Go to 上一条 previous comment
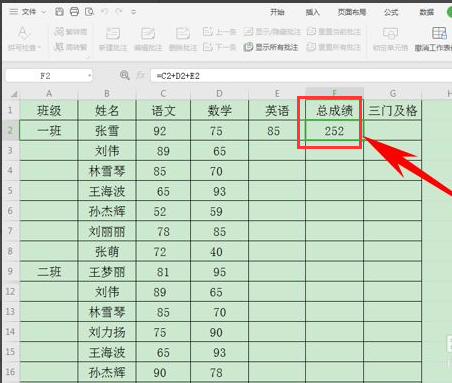Image resolution: width=452 pixels, height=383 pixels. tap(219, 32)
